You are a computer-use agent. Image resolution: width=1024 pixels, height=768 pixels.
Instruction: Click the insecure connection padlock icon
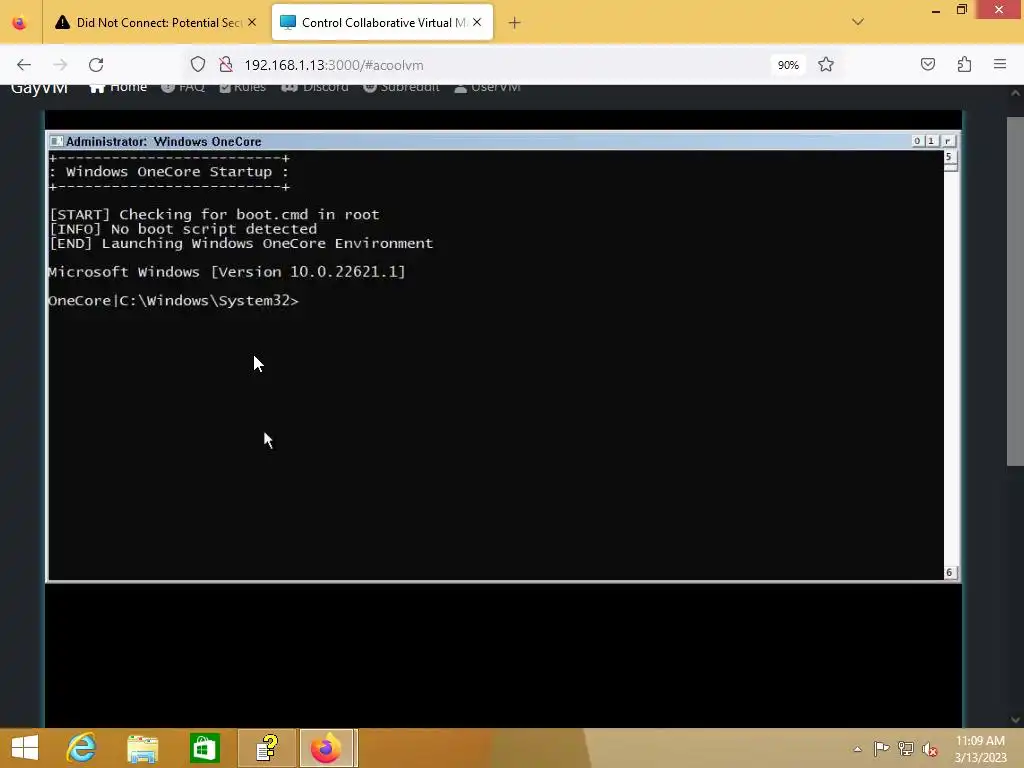coord(226,65)
